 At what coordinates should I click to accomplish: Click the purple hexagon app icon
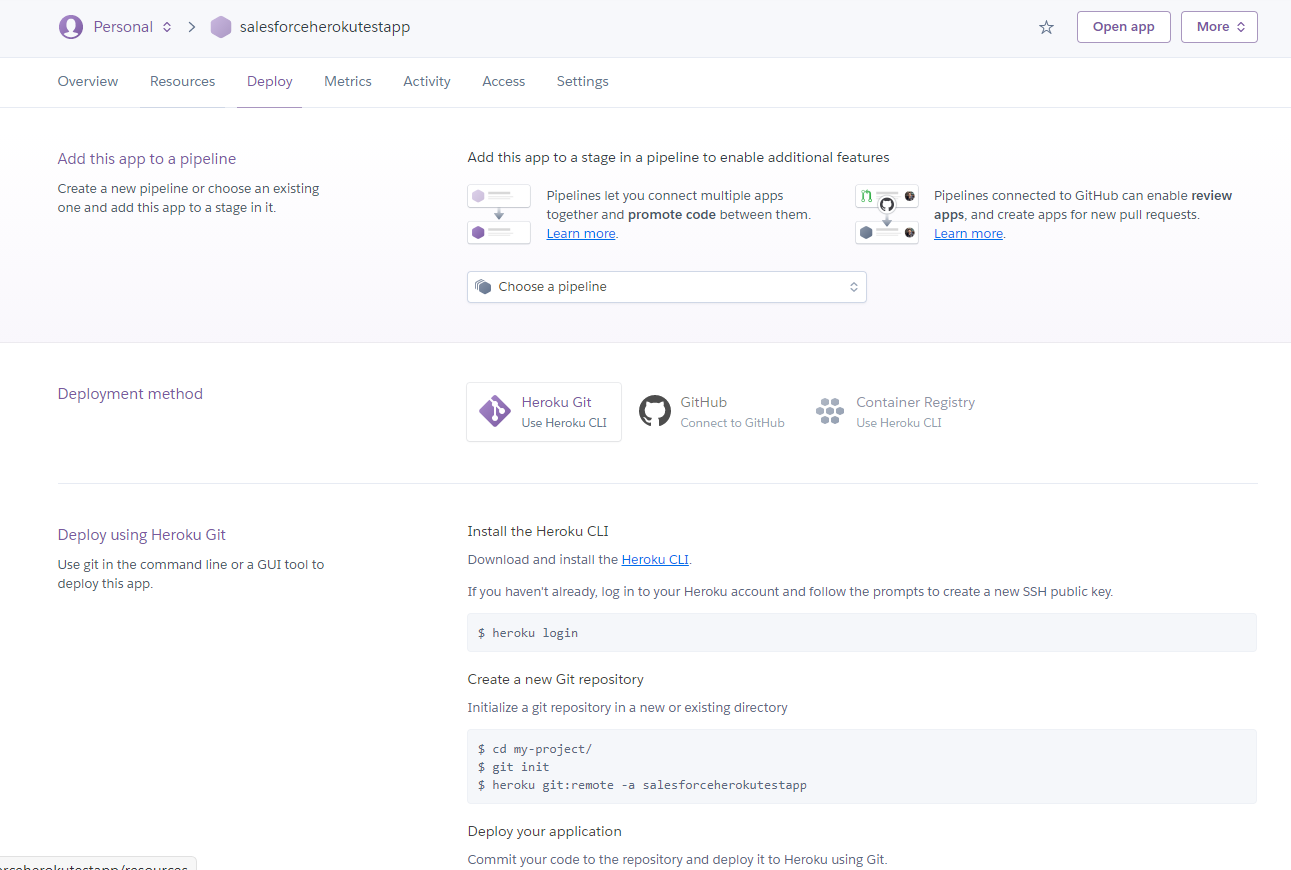point(221,27)
